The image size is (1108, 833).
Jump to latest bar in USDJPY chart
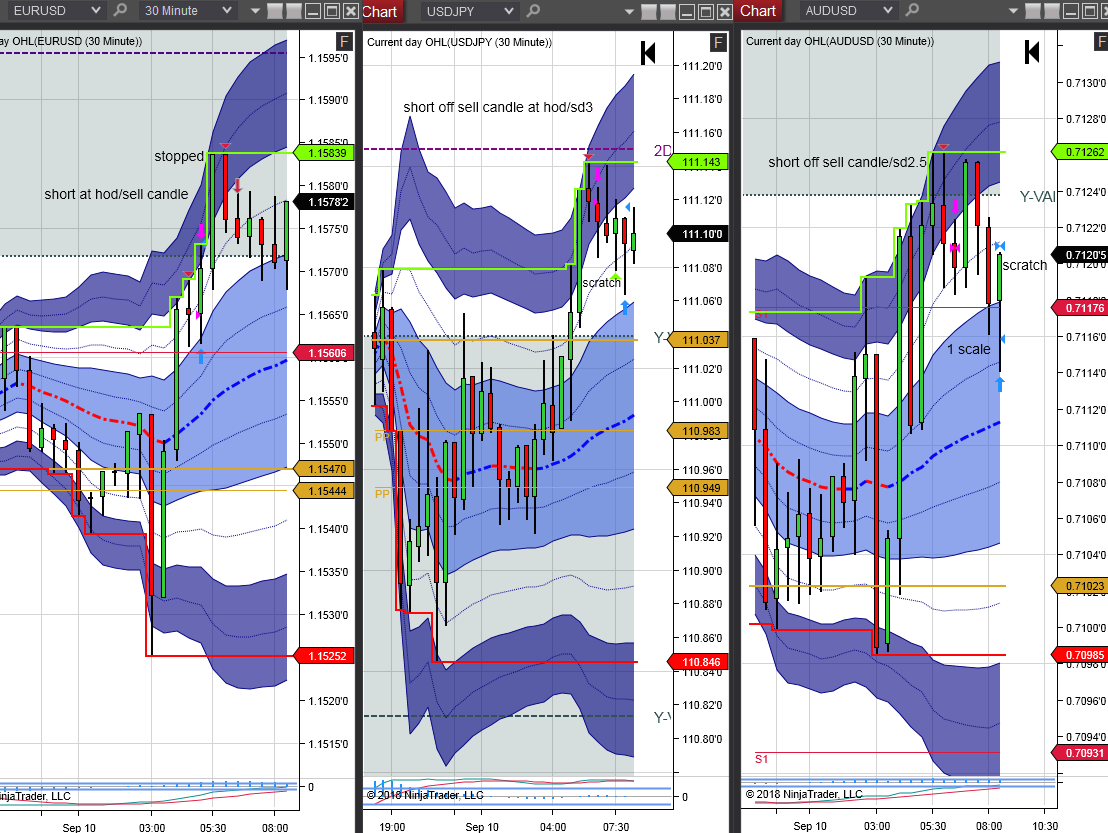click(648, 53)
